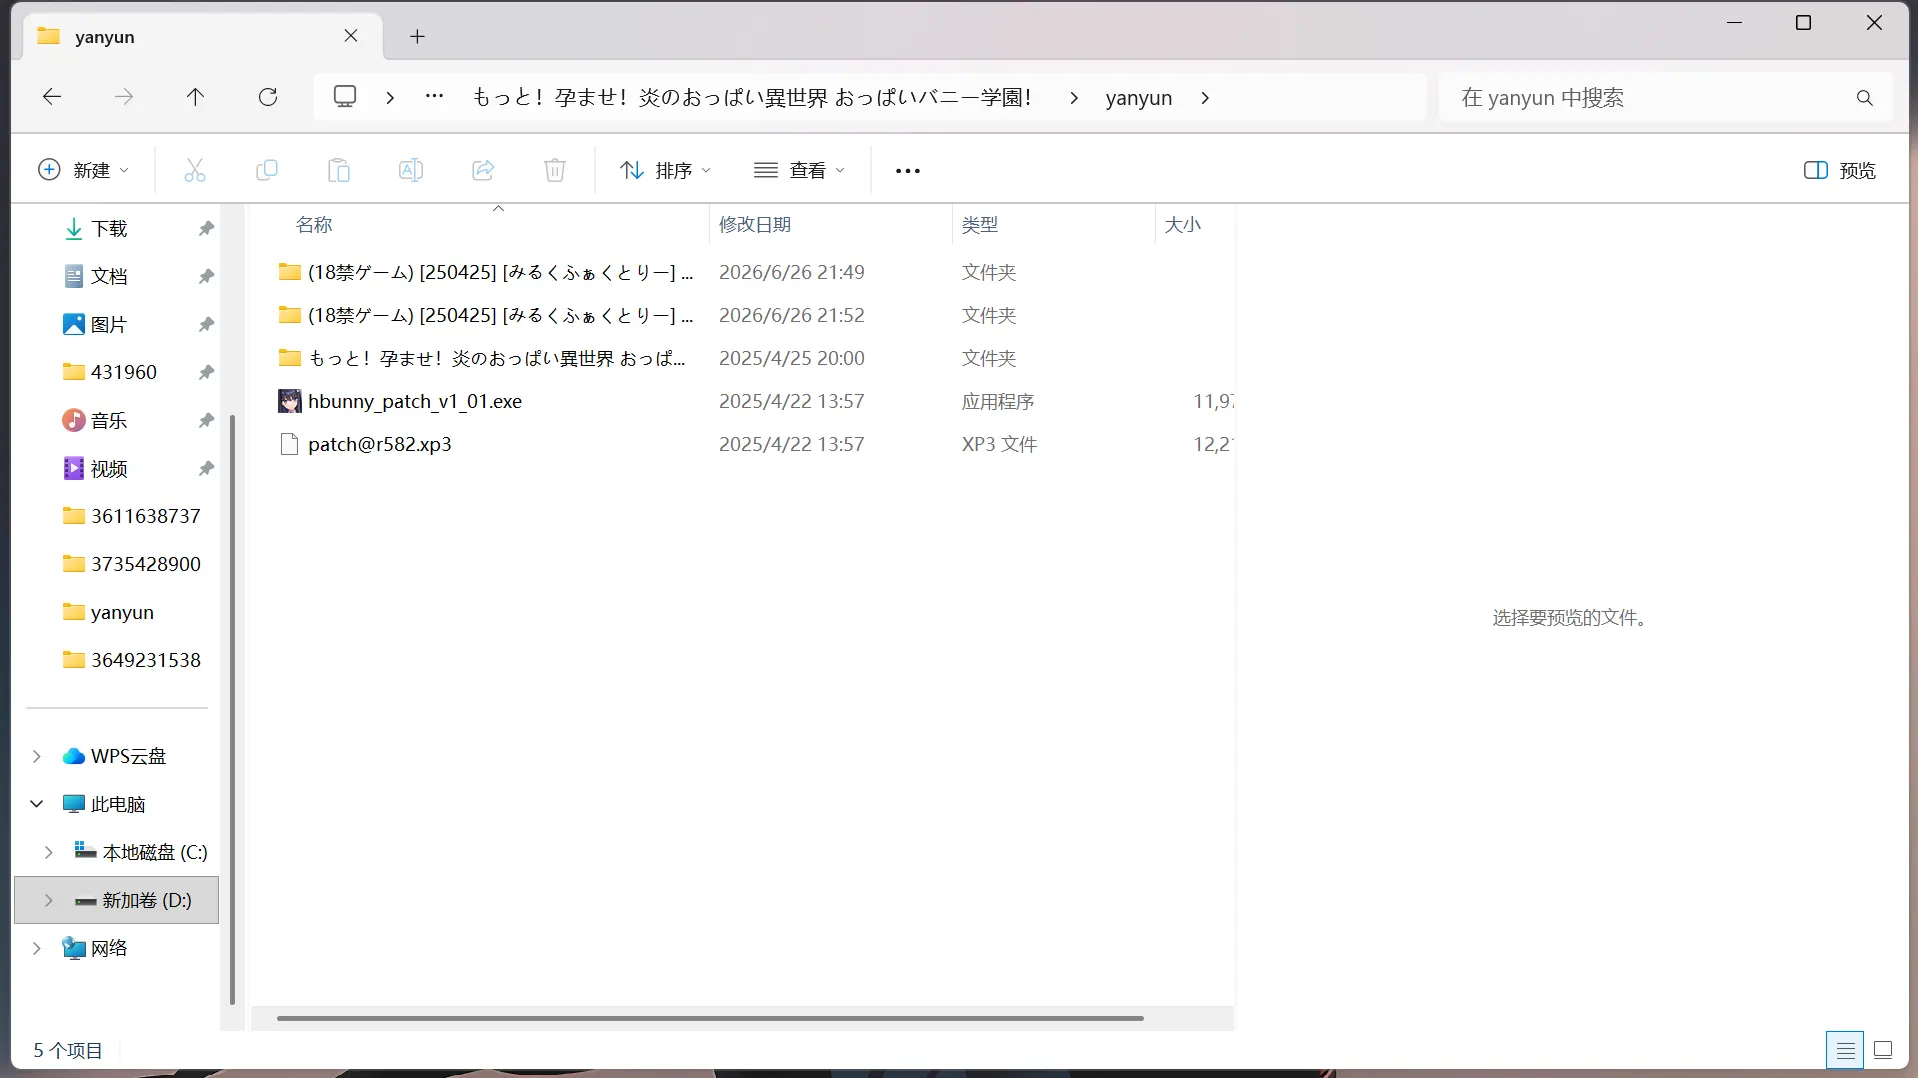
Task: Click the Delete trash can icon
Action: coord(555,171)
